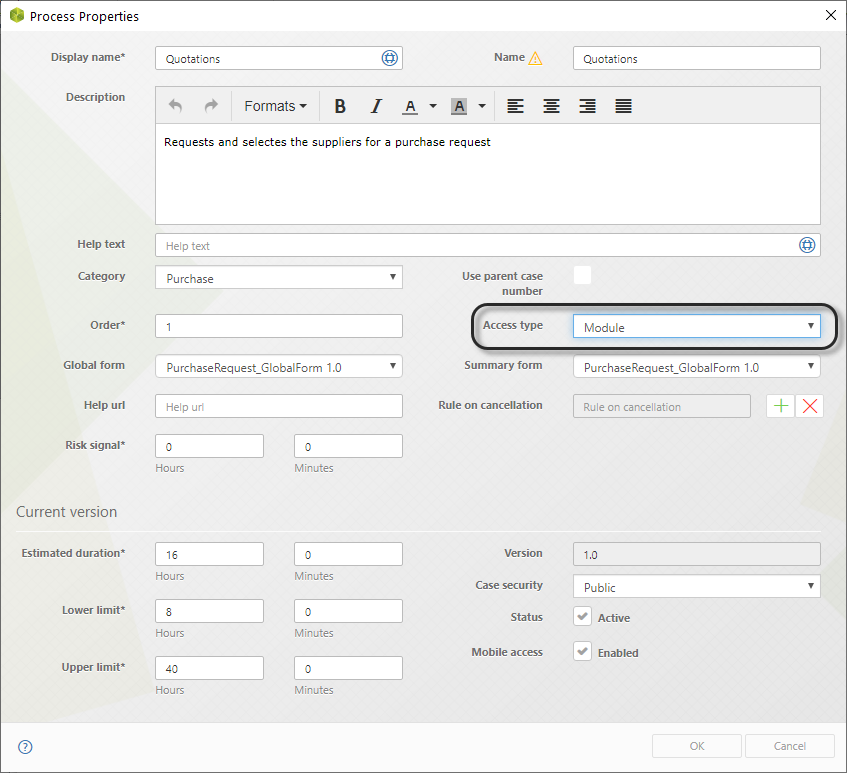Click the undo icon in description toolbar
The image size is (847, 773).
click(175, 105)
